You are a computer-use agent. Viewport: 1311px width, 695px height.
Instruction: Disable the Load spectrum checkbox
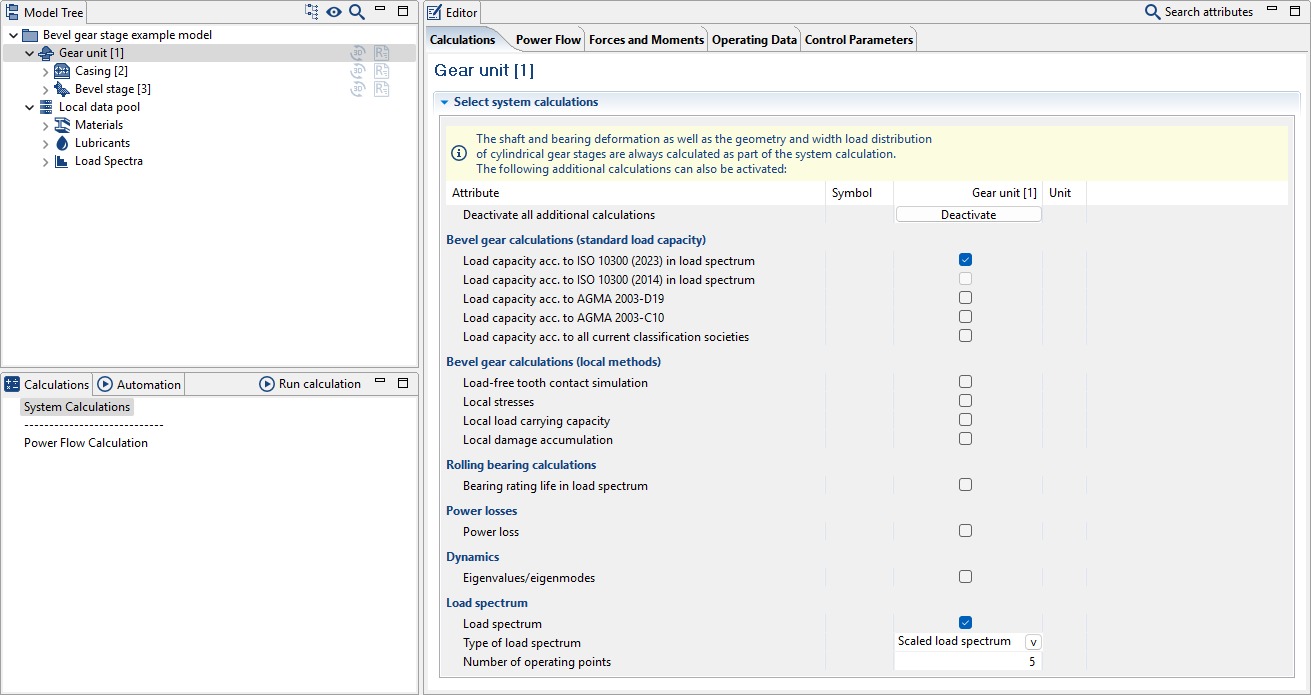965,621
